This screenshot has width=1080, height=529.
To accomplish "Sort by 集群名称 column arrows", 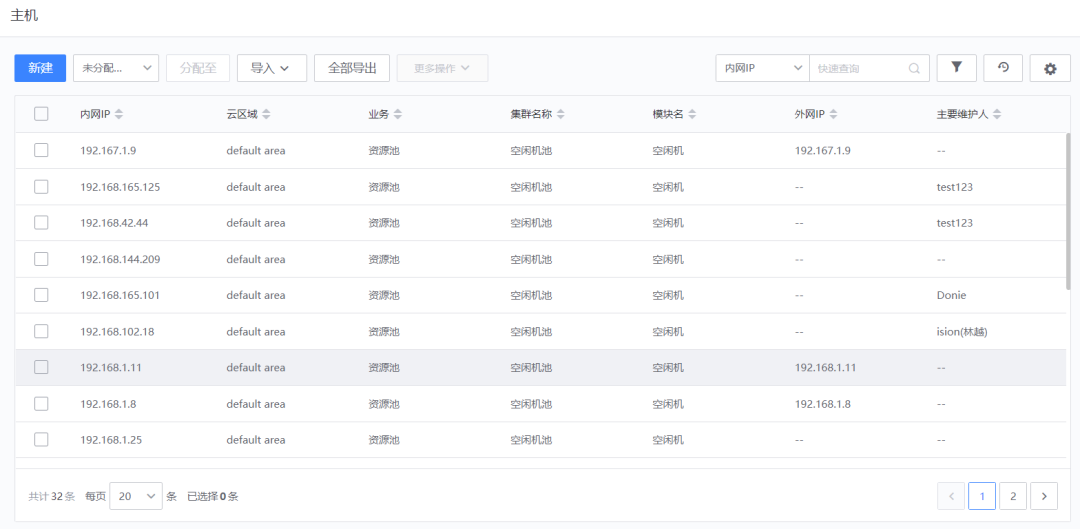I will tap(561, 114).
